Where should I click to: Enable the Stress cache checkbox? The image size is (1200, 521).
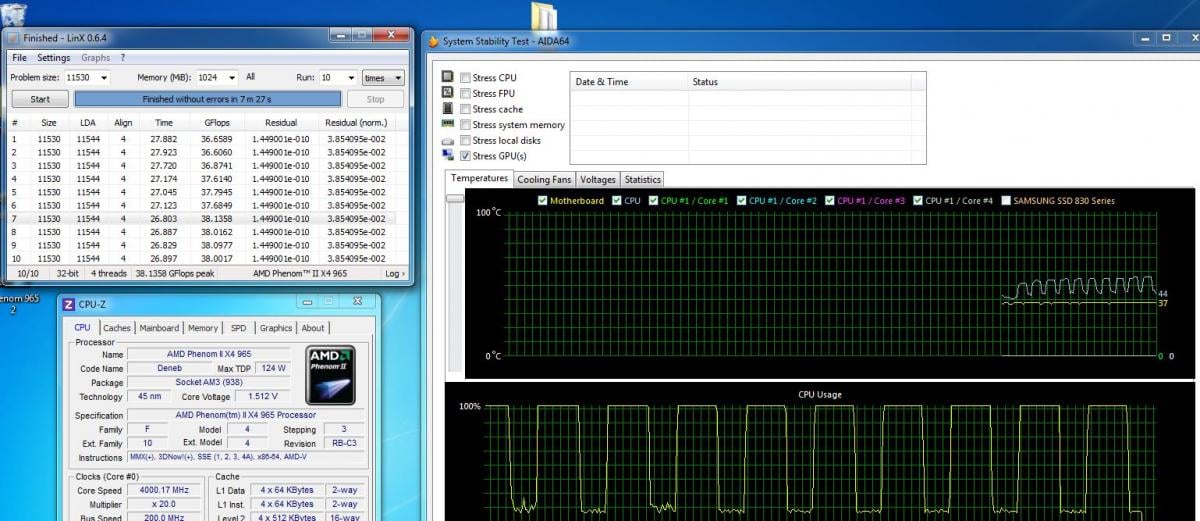coord(465,109)
